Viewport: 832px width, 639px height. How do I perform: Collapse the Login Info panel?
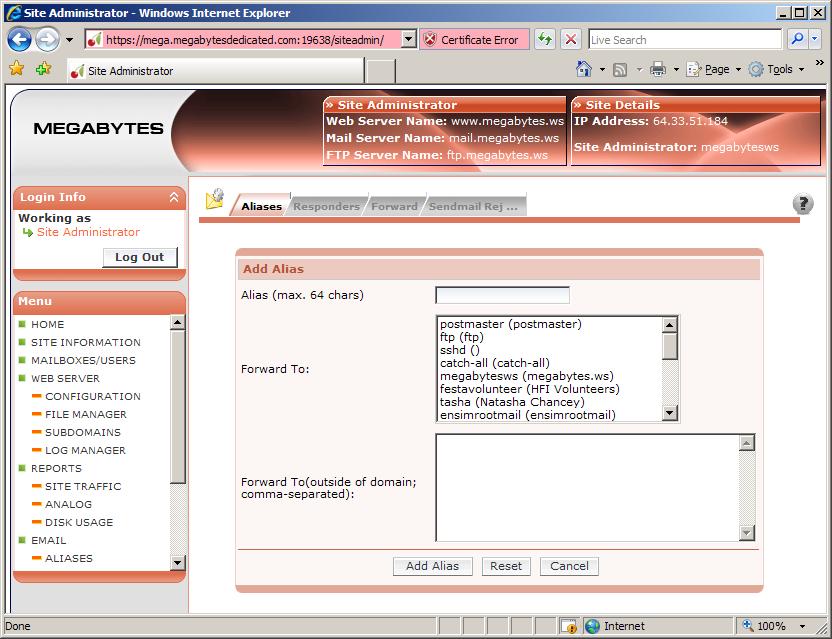pyautogui.click(x=174, y=198)
